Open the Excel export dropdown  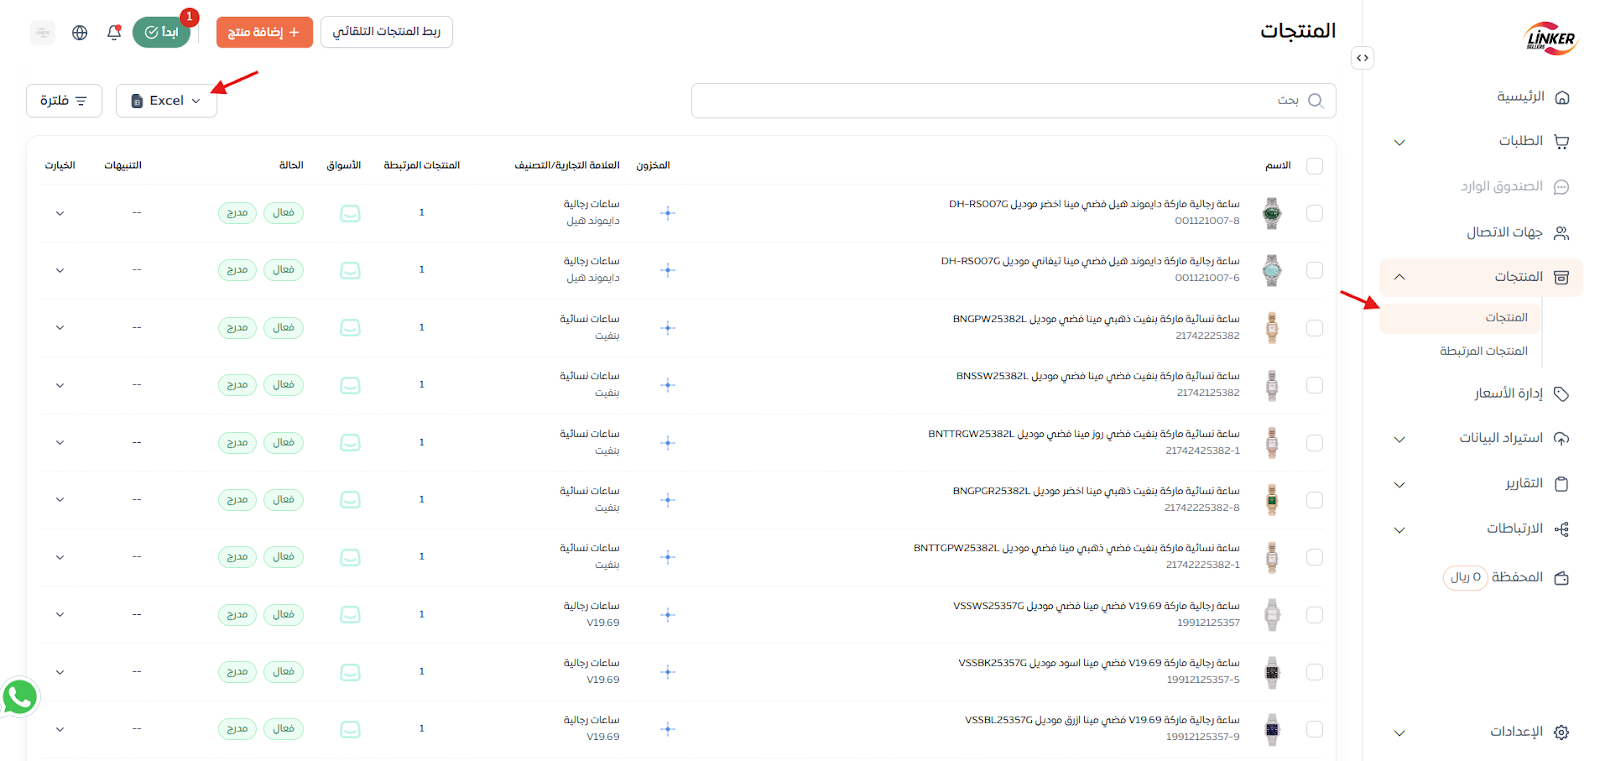(x=166, y=101)
